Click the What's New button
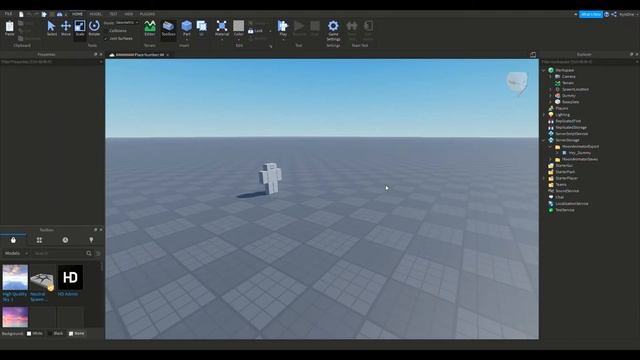The image size is (640, 360). (x=591, y=14)
